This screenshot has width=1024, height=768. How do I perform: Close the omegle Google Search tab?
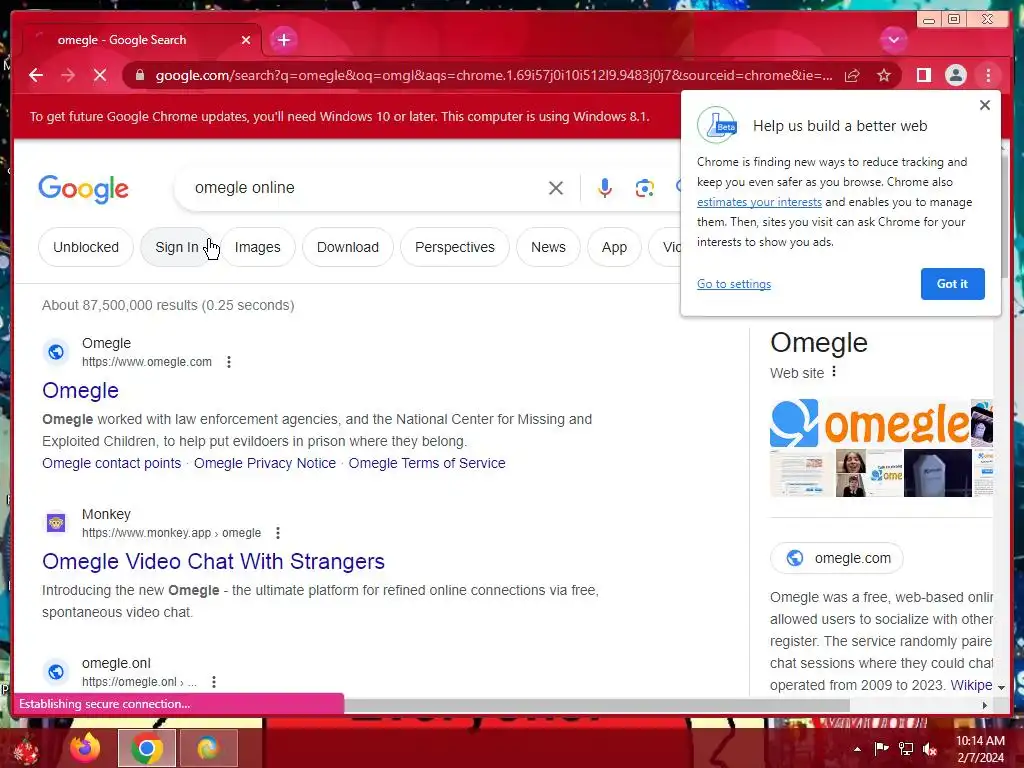(x=246, y=40)
